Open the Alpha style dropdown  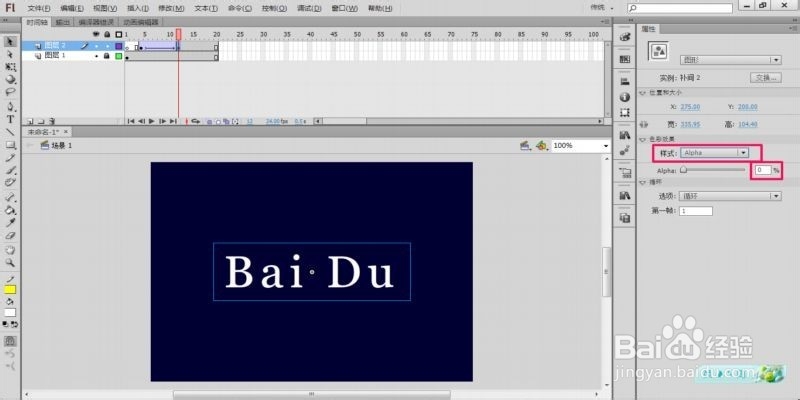pyautogui.click(x=714, y=153)
